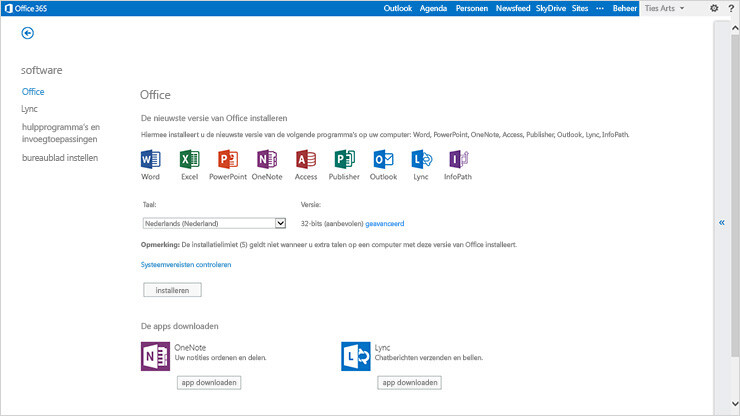Click the 'software' sidebar heading
The image size is (740, 416).
tap(42, 70)
